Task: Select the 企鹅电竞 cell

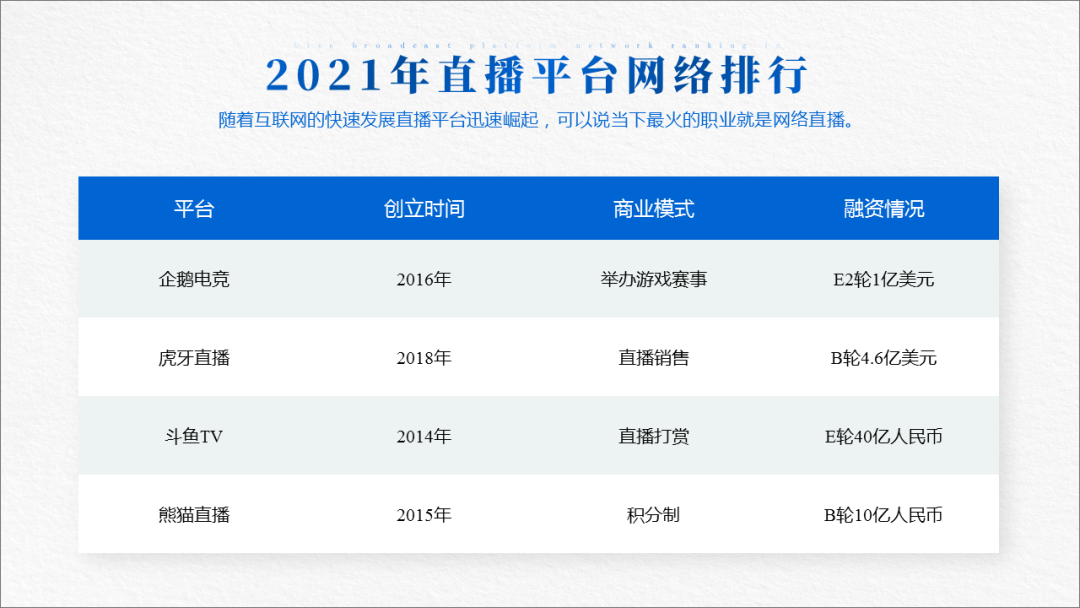Action: pos(194,279)
